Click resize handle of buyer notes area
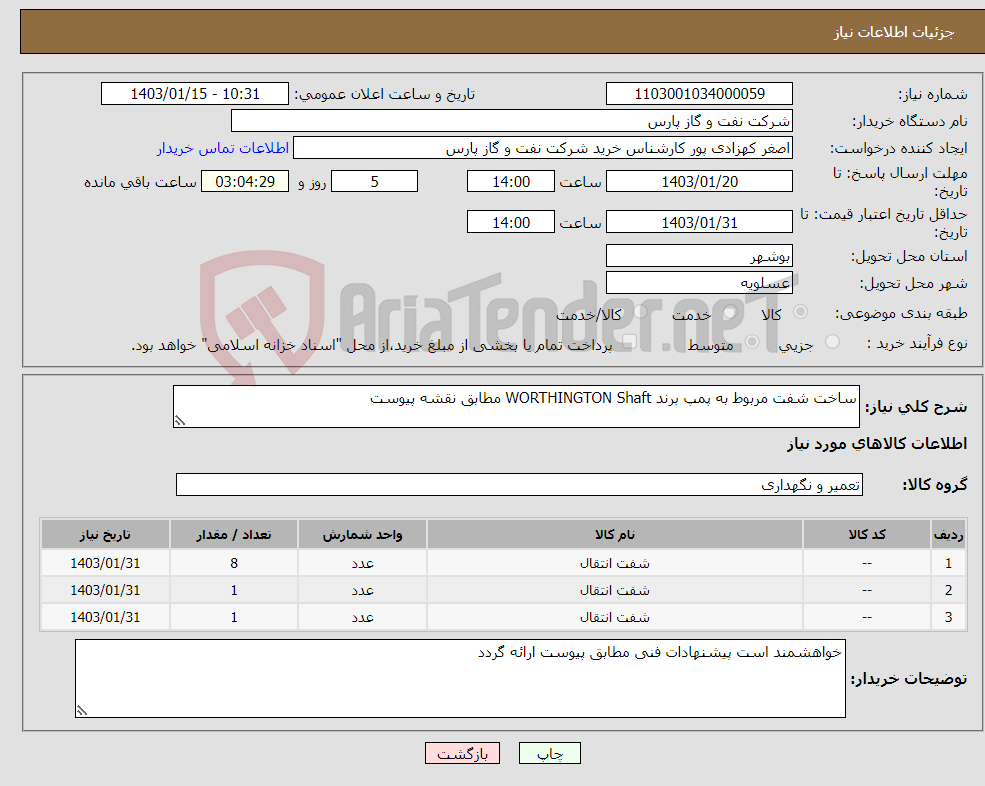The width and height of the screenshot is (985, 786). 82,711
